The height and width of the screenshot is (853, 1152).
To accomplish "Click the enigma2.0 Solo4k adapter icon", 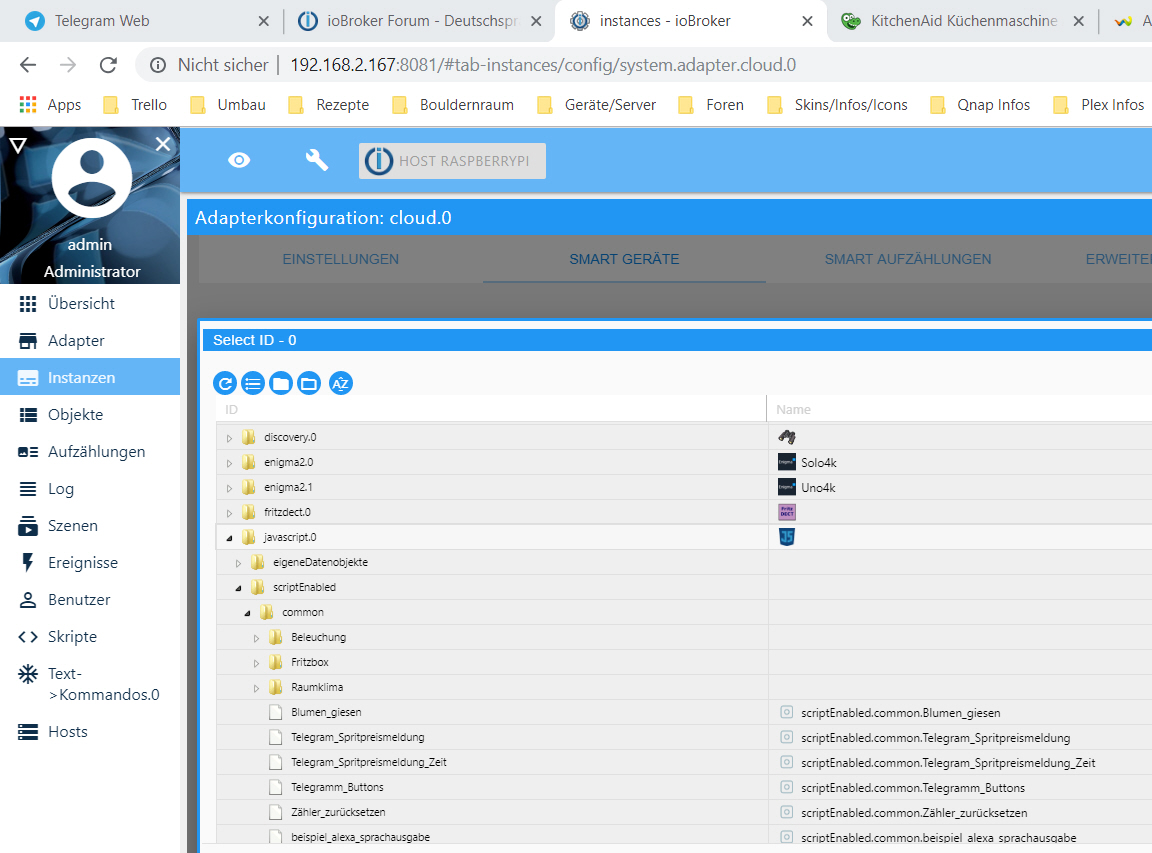I will [x=787, y=462].
